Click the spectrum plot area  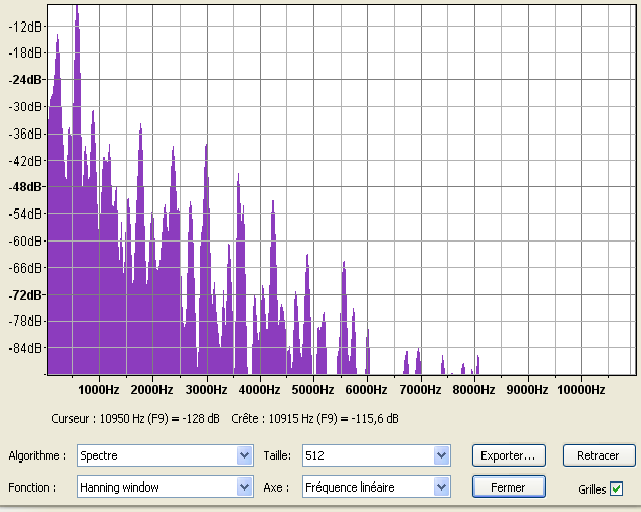(x=342, y=190)
